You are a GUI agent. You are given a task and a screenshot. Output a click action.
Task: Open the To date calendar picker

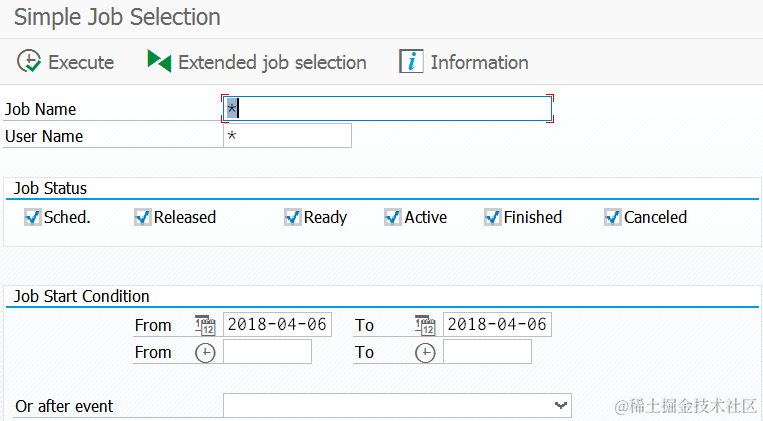[425, 325]
